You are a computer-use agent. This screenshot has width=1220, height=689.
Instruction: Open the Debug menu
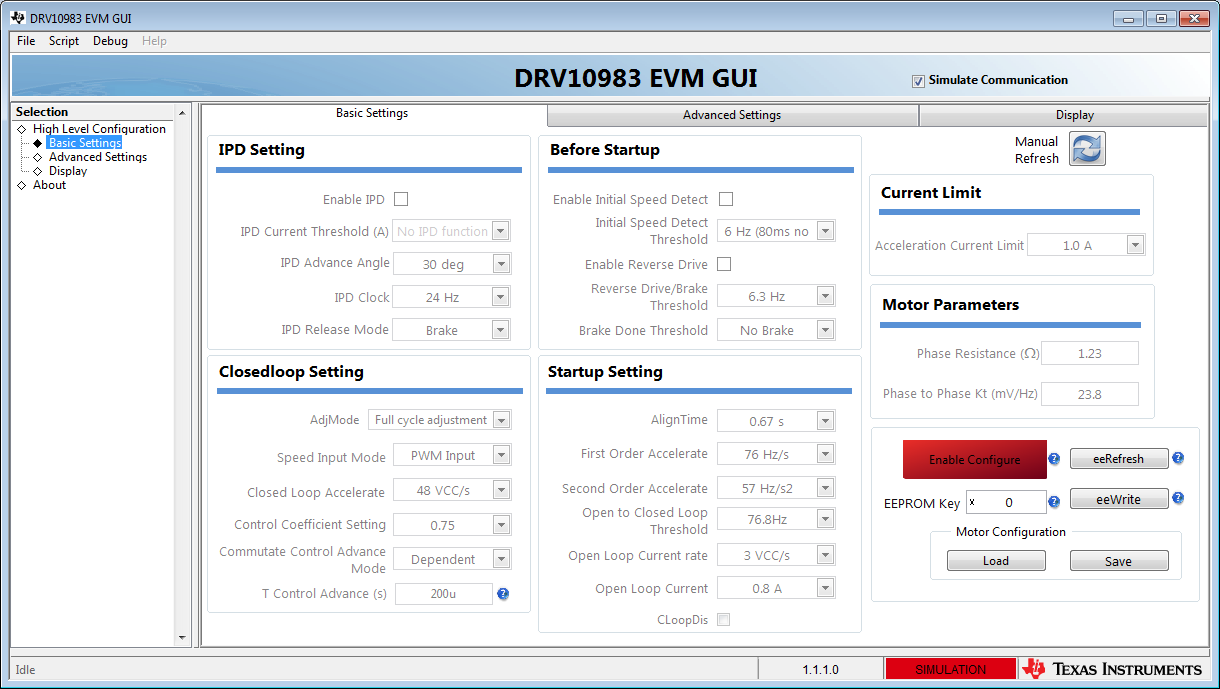[x=110, y=41]
